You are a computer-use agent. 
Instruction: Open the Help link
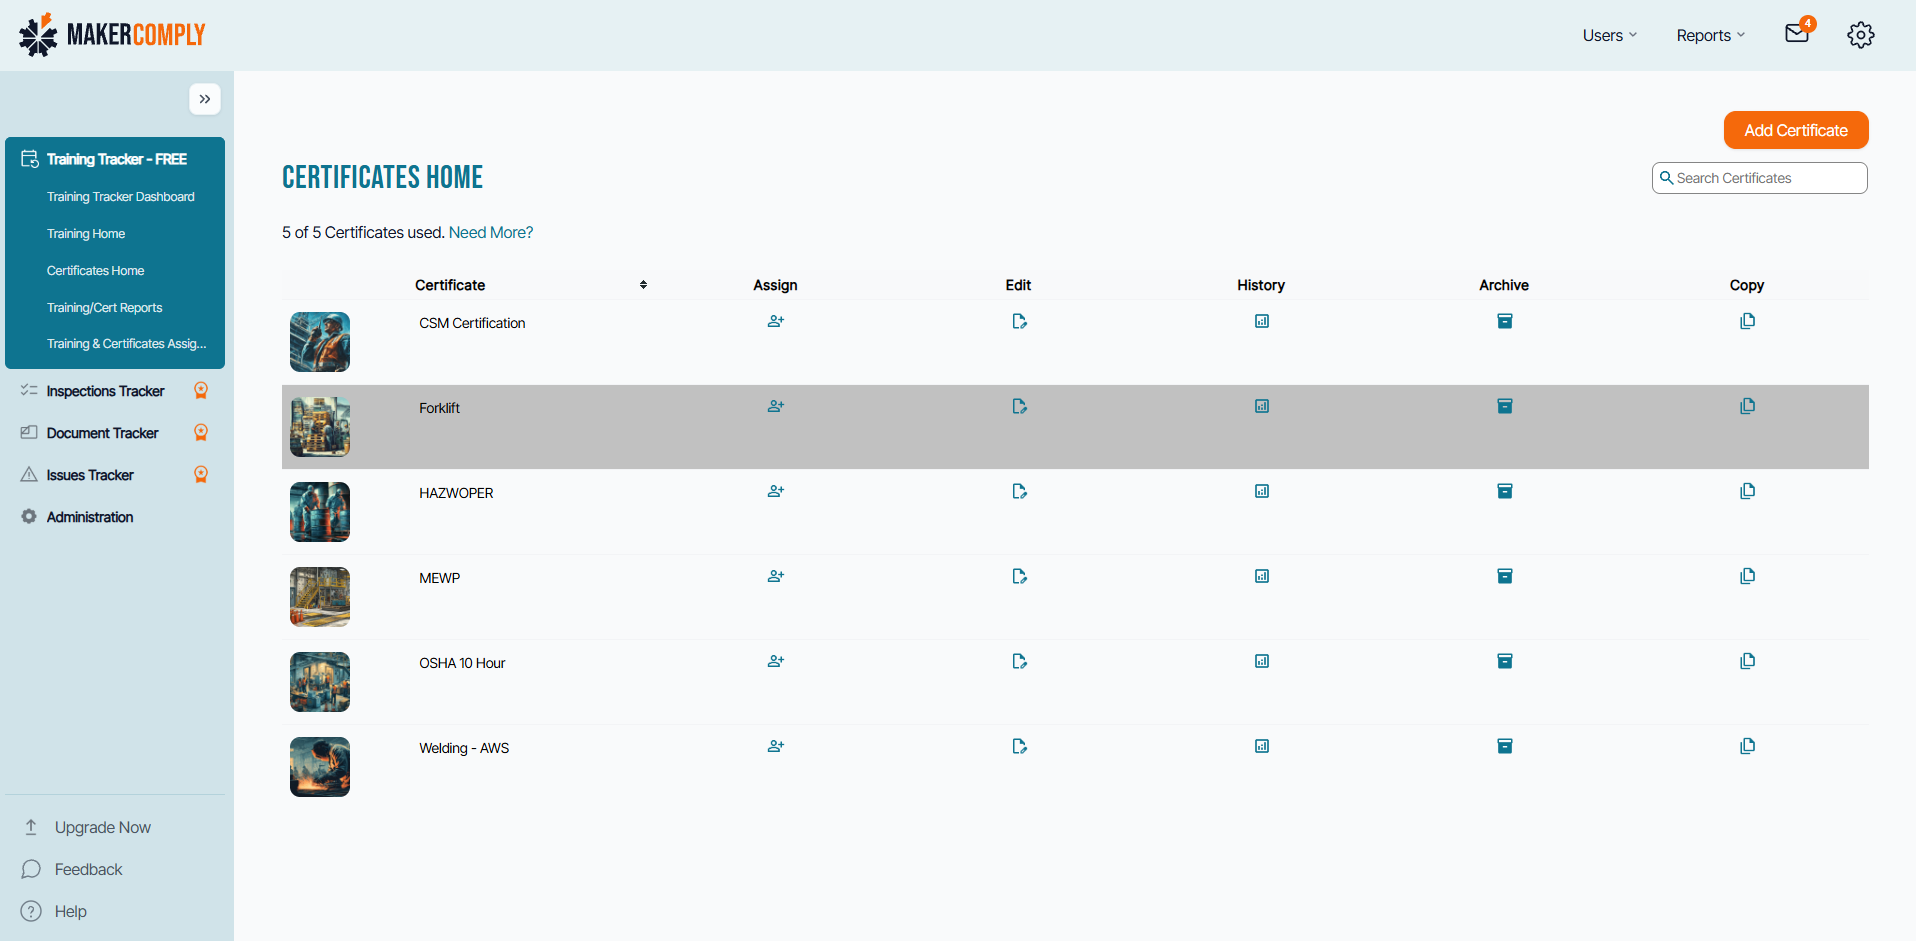point(70,911)
